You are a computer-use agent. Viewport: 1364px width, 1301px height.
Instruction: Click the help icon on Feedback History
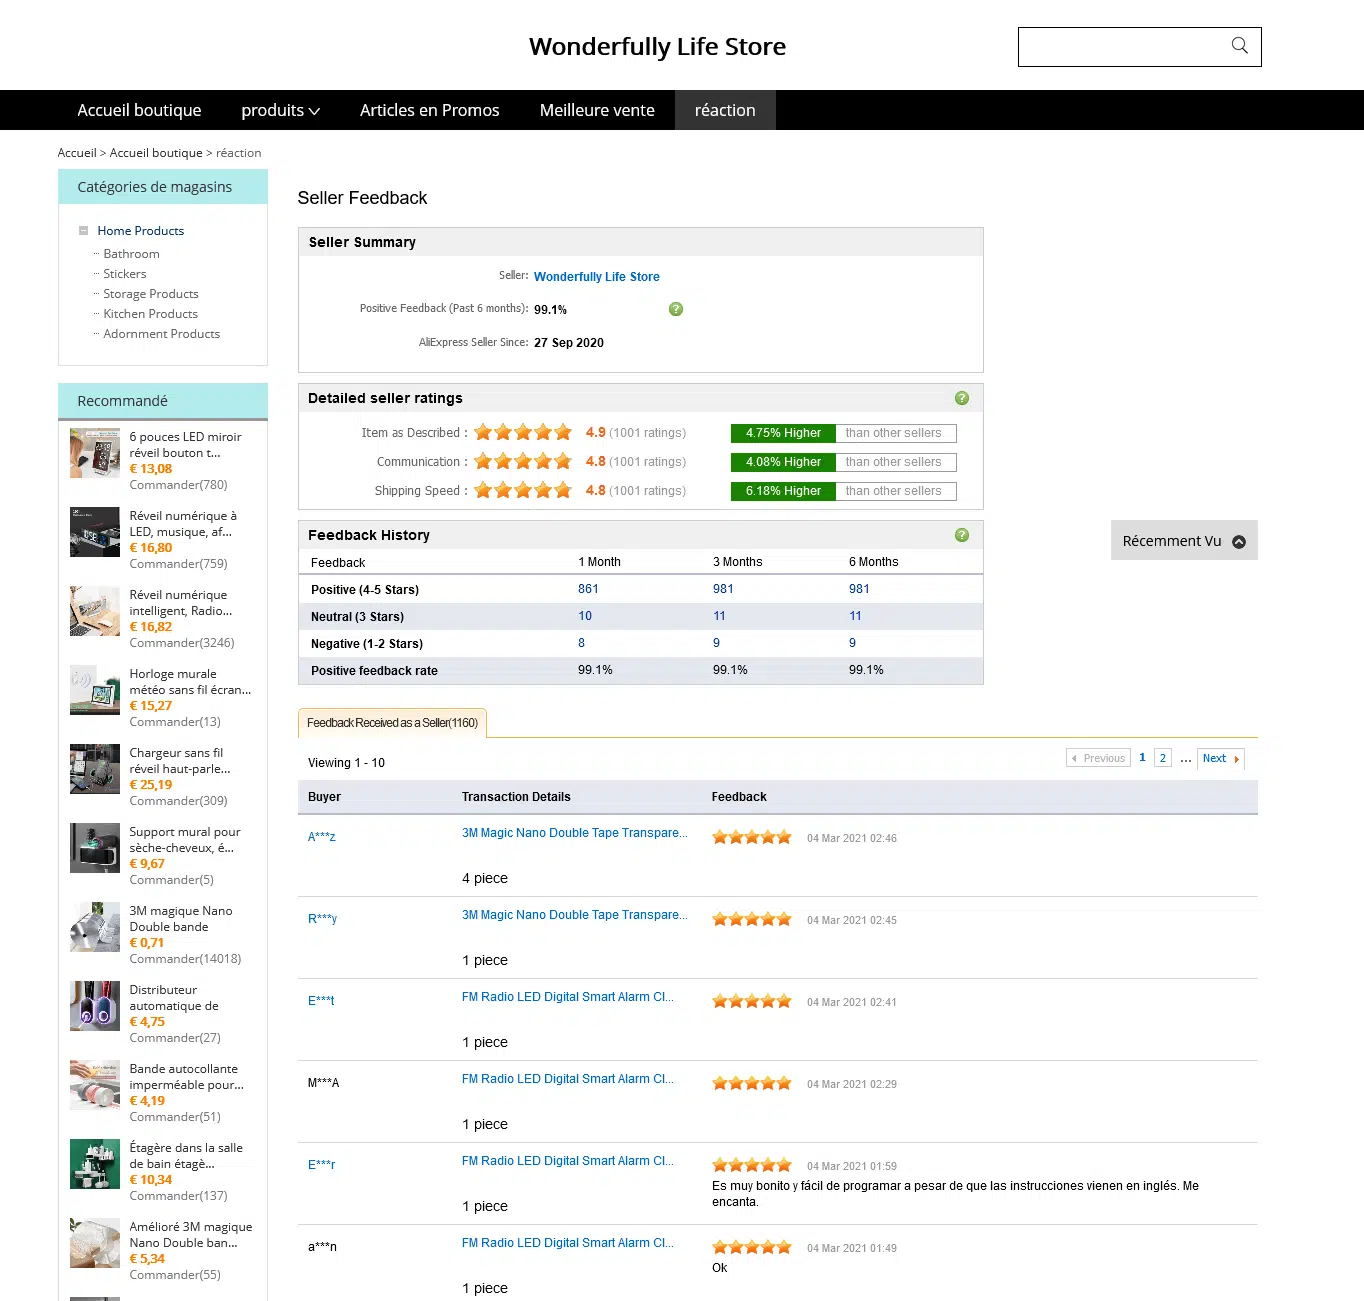[x=961, y=535]
